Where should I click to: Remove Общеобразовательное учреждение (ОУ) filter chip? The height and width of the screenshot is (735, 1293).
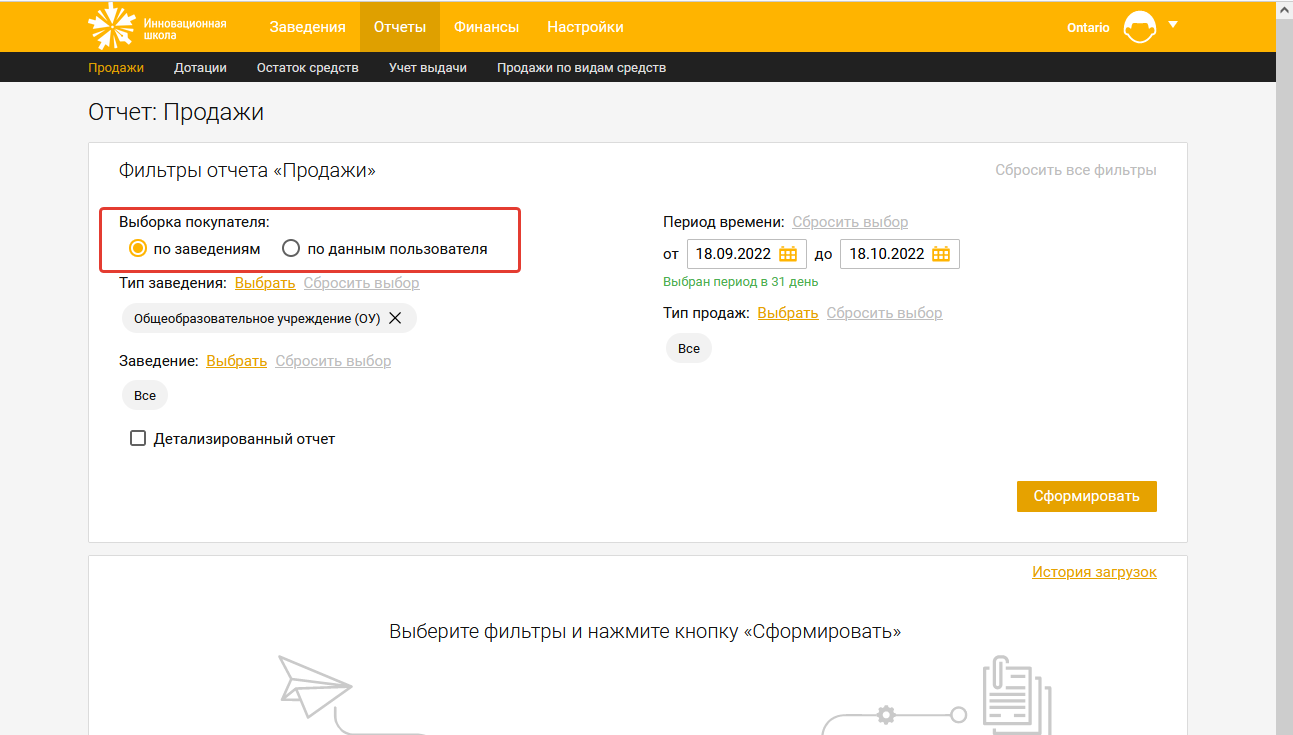pyautogui.click(x=395, y=319)
